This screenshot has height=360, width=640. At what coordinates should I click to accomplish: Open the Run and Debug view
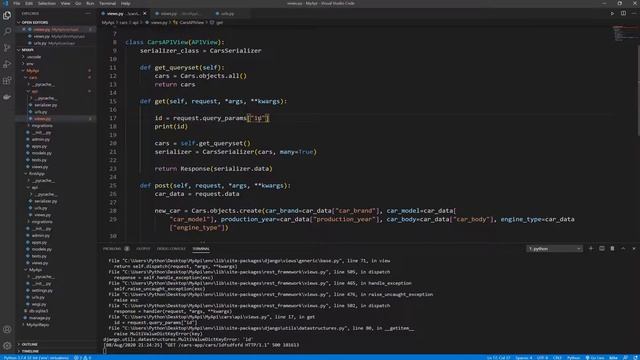[x=7, y=64]
